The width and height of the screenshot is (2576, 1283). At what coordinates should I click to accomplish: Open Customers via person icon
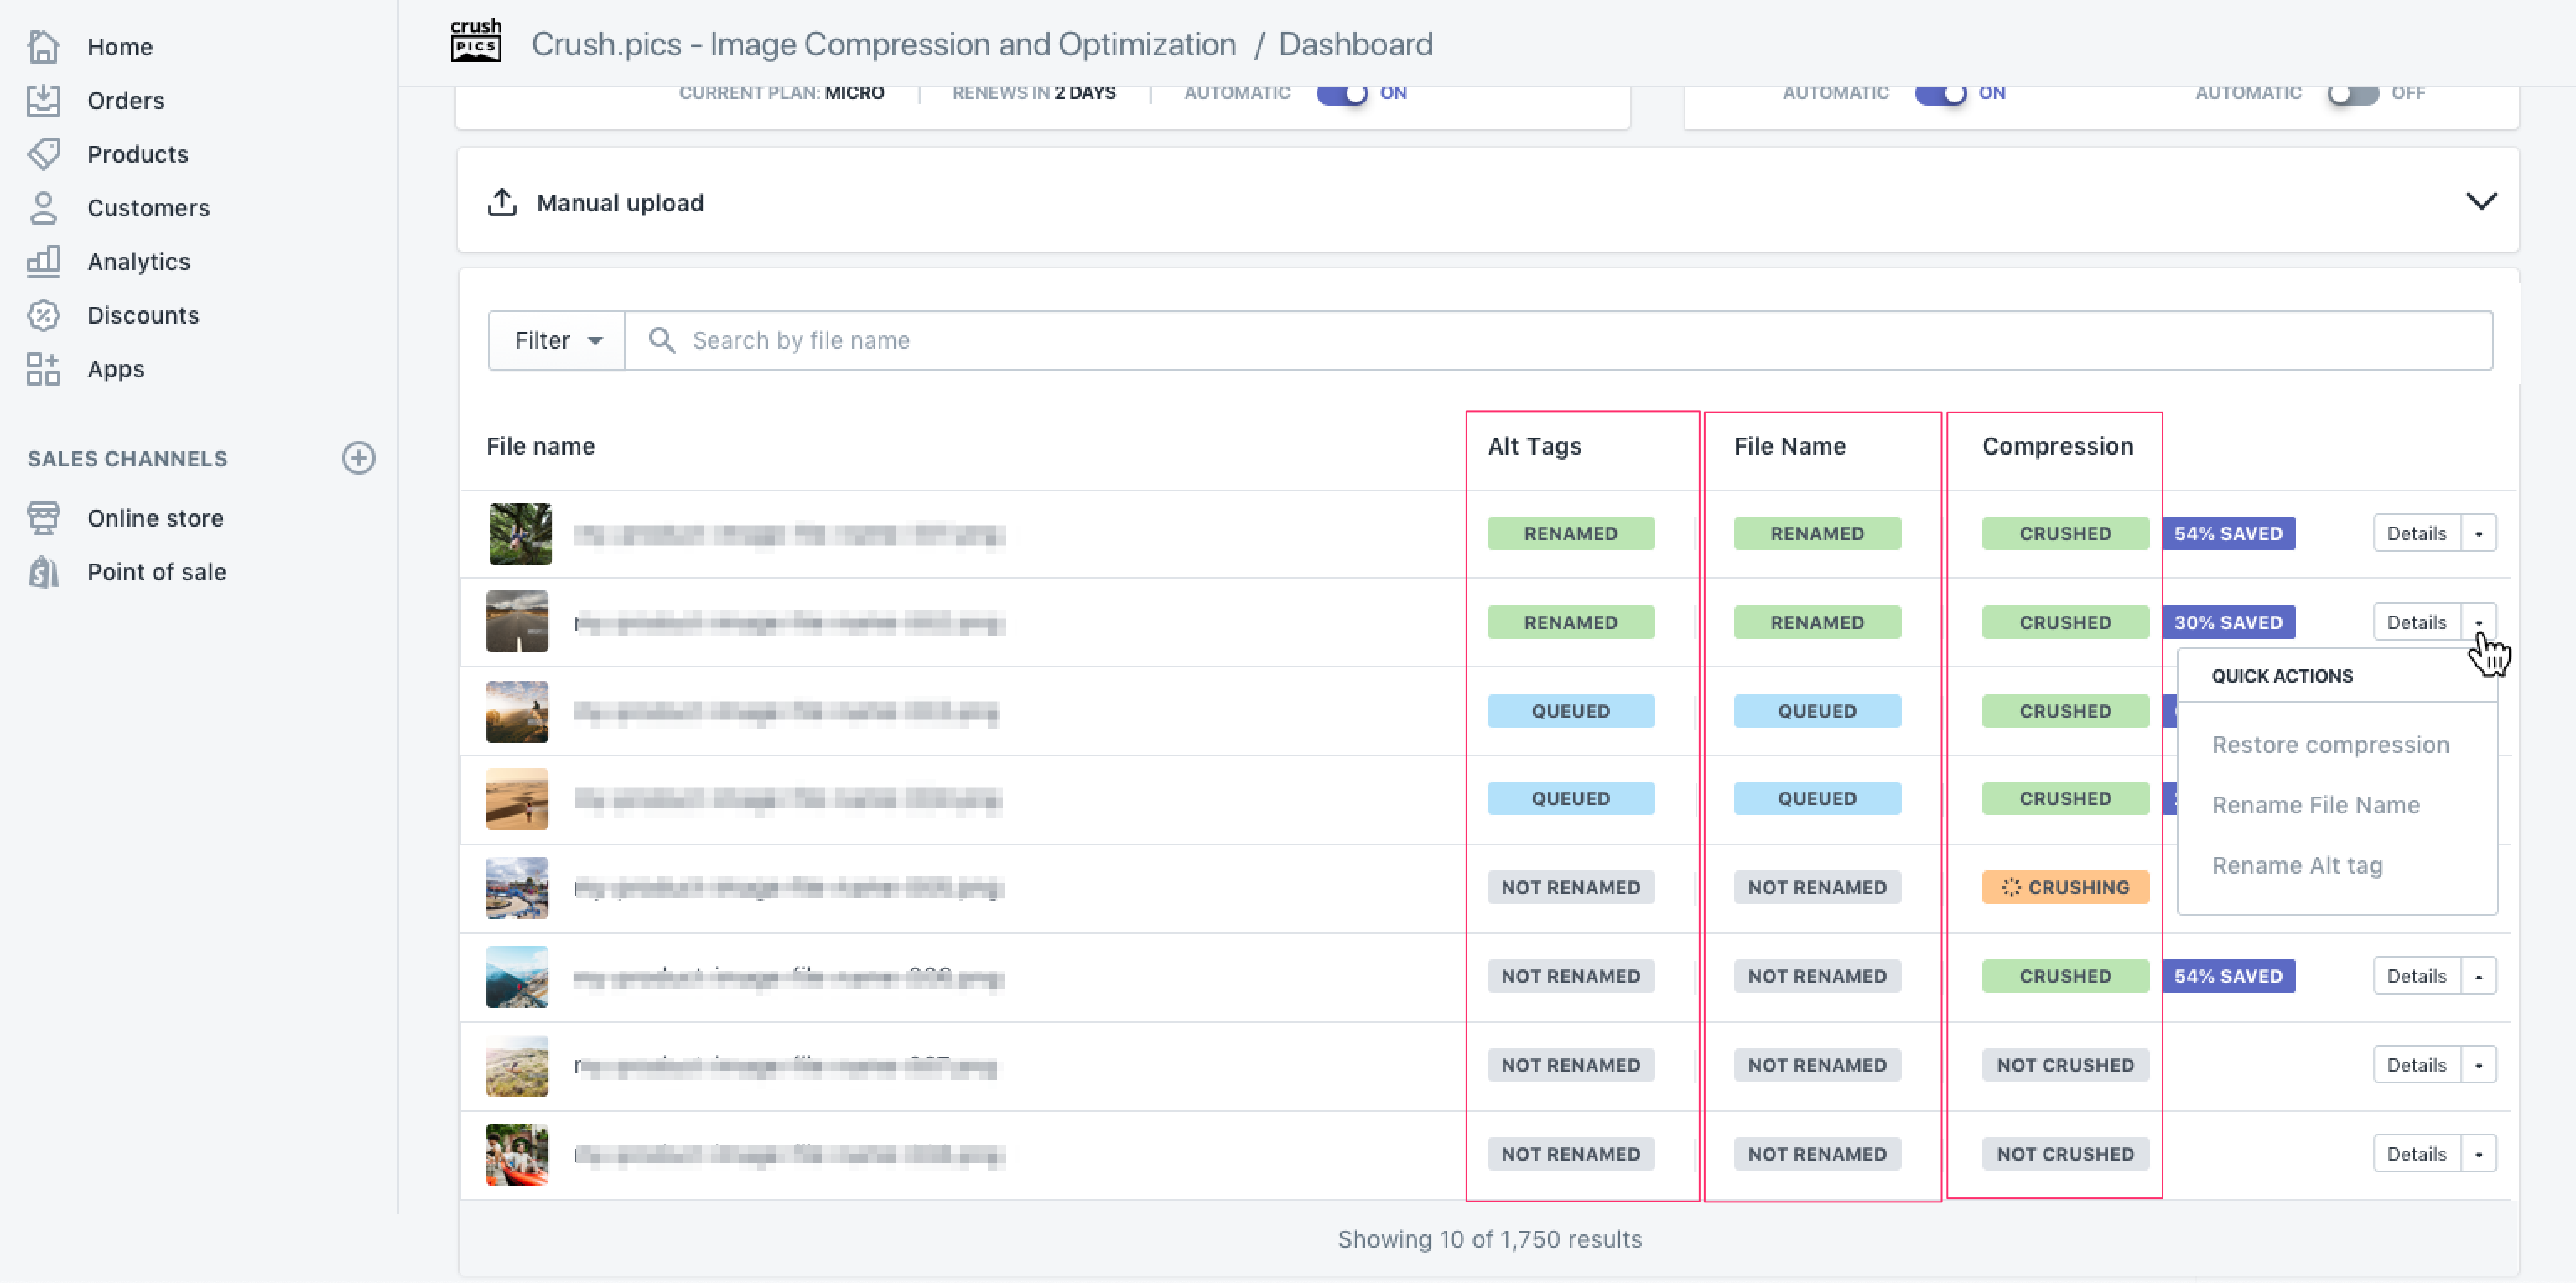(43, 208)
